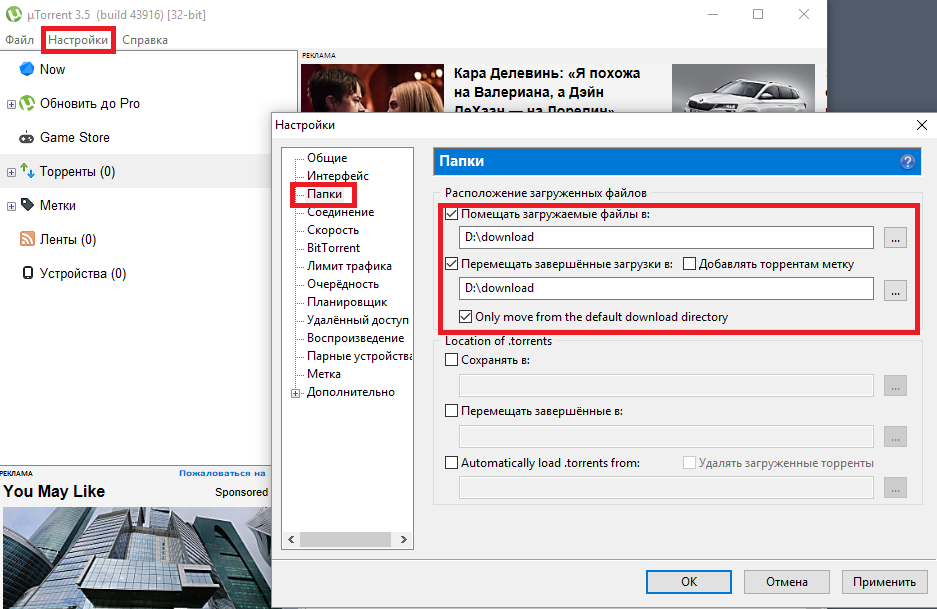The height and width of the screenshot is (609, 937).
Task: Click the Labels tag icon
Action: 28,205
